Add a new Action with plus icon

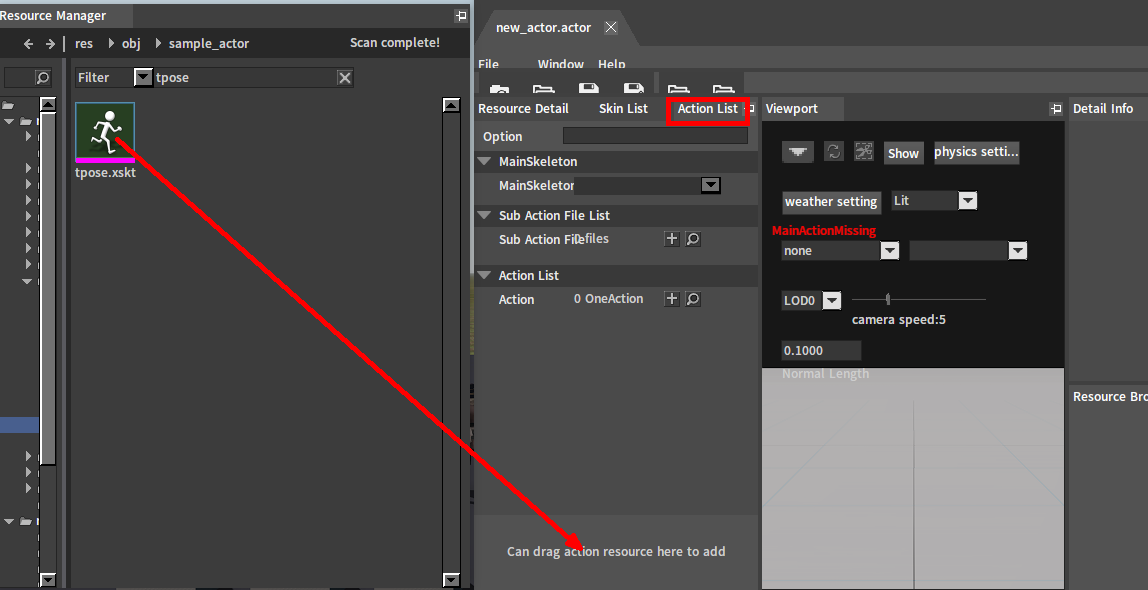(x=672, y=299)
